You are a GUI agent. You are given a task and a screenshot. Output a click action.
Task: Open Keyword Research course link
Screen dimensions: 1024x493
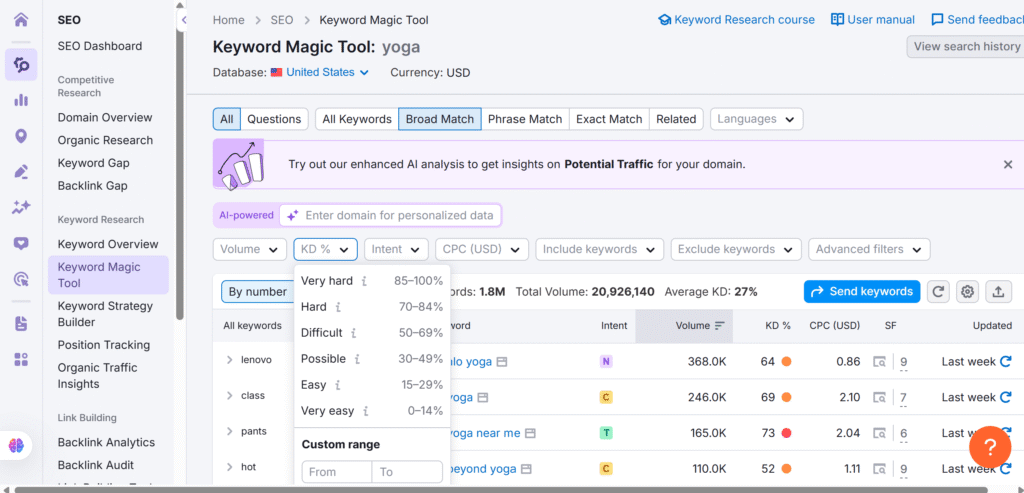click(736, 20)
